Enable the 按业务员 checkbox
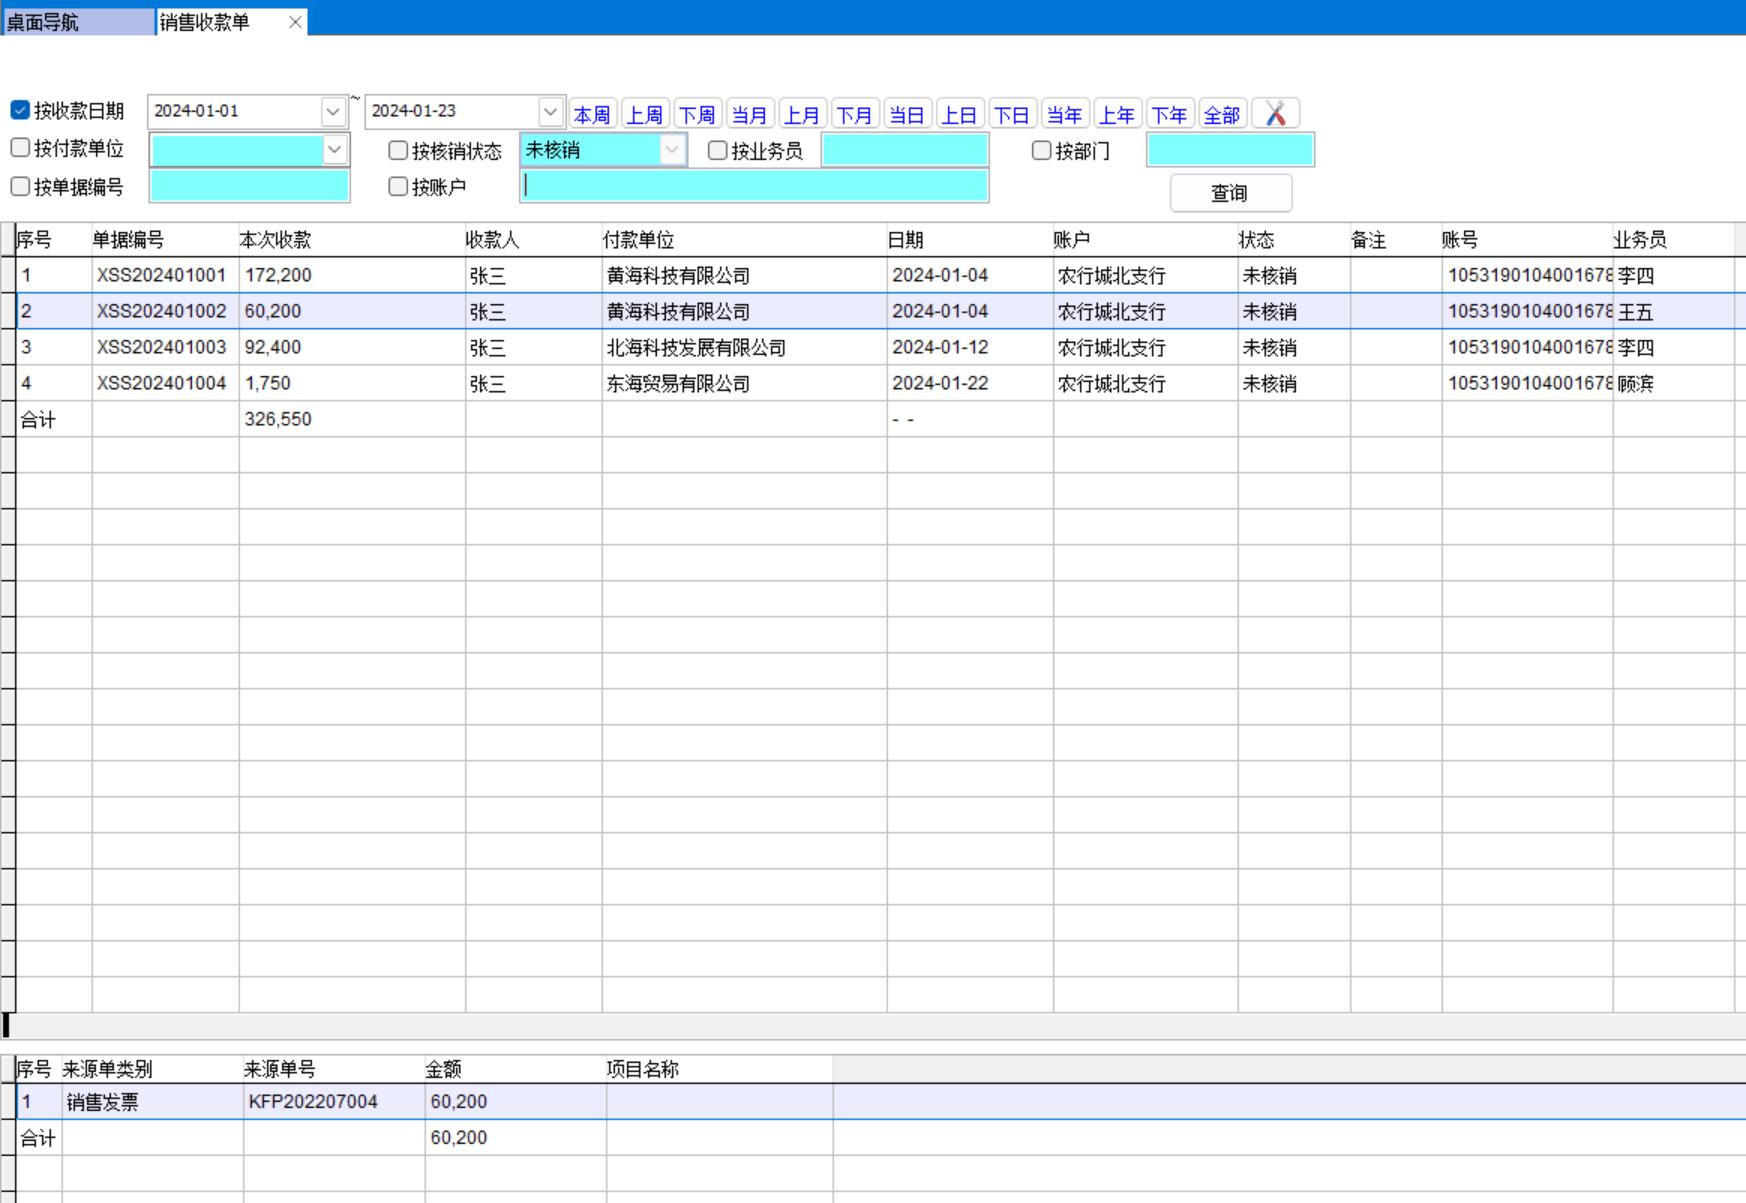The height and width of the screenshot is (1203, 1746). tap(717, 151)
